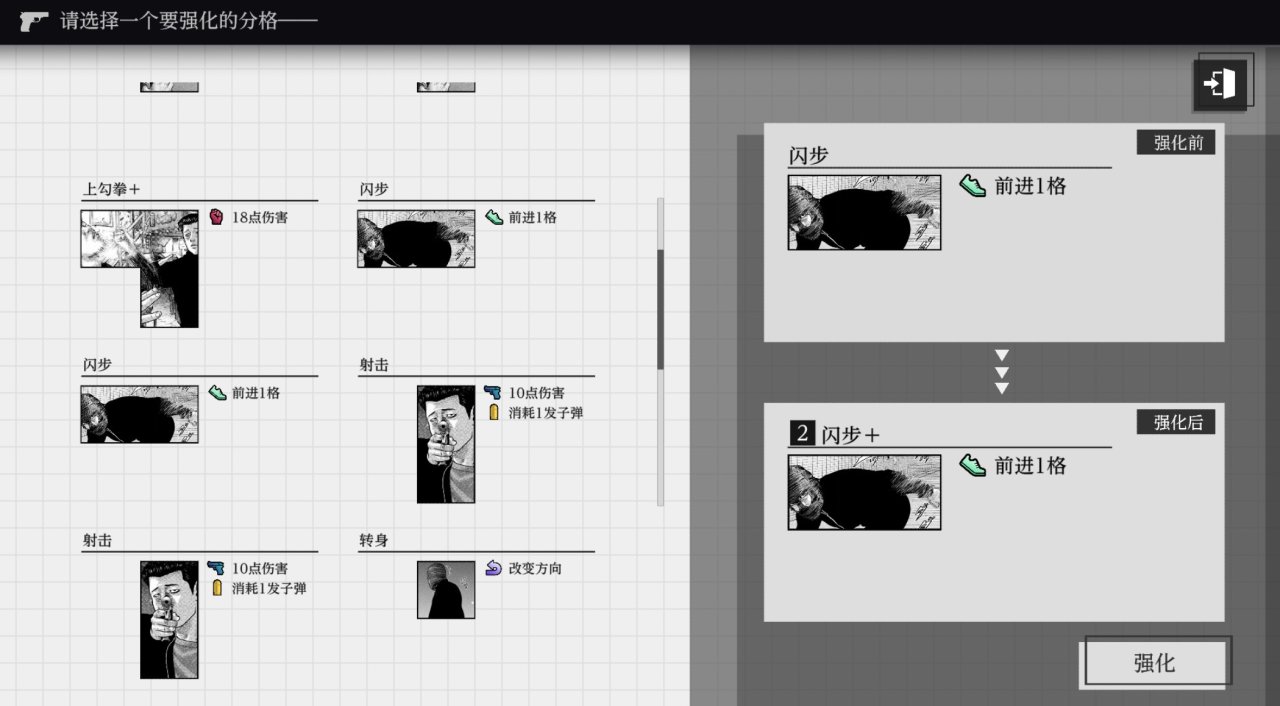The image size is (1280, 706).
Task: Confirm upgrade with the 强化 button
Action: (x=1155, y=663)
